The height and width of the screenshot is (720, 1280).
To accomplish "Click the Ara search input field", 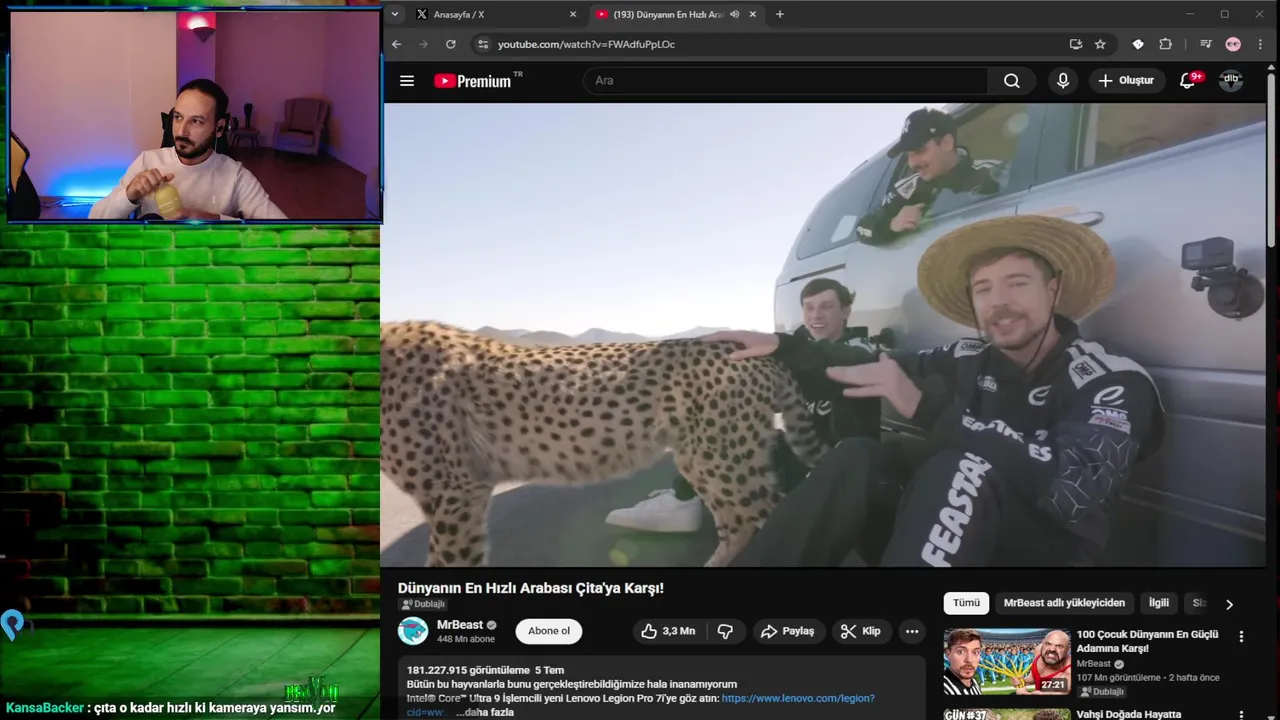I will tap(785, 81).
